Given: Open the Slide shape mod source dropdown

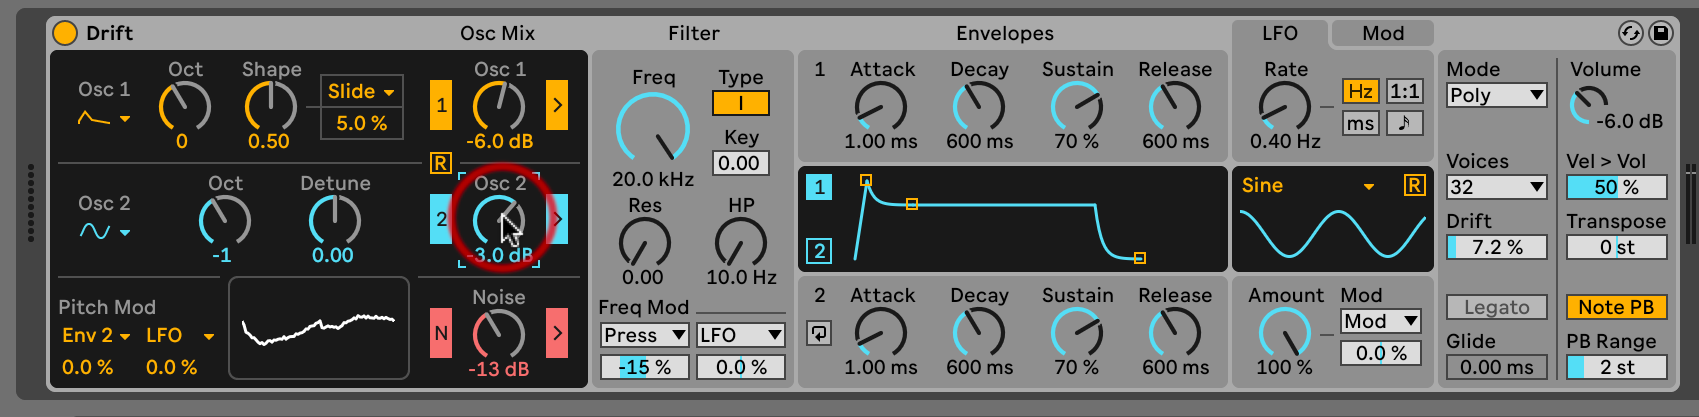Looking at the screenshot, I should pyautogui.click(x=361, y=91).
